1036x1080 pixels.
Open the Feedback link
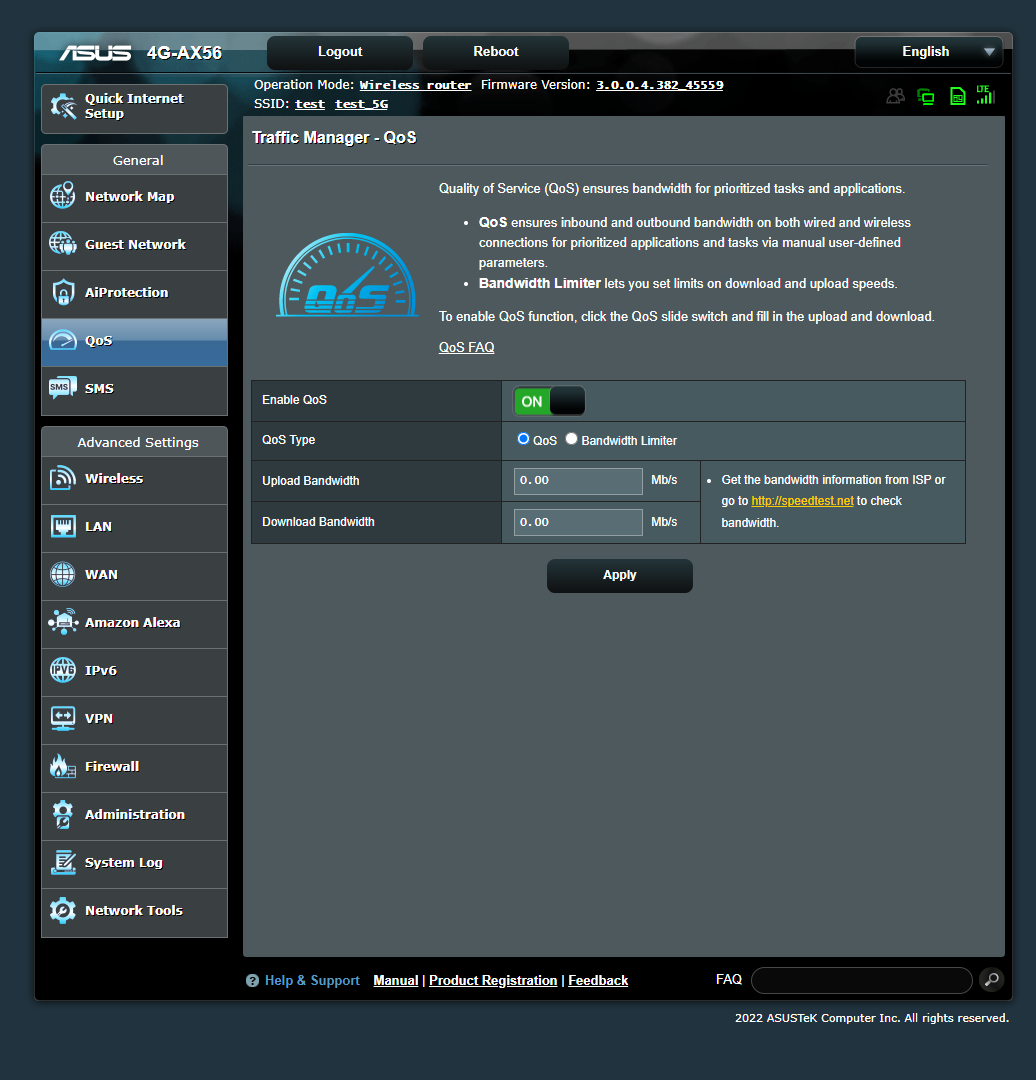click(598, 980)
